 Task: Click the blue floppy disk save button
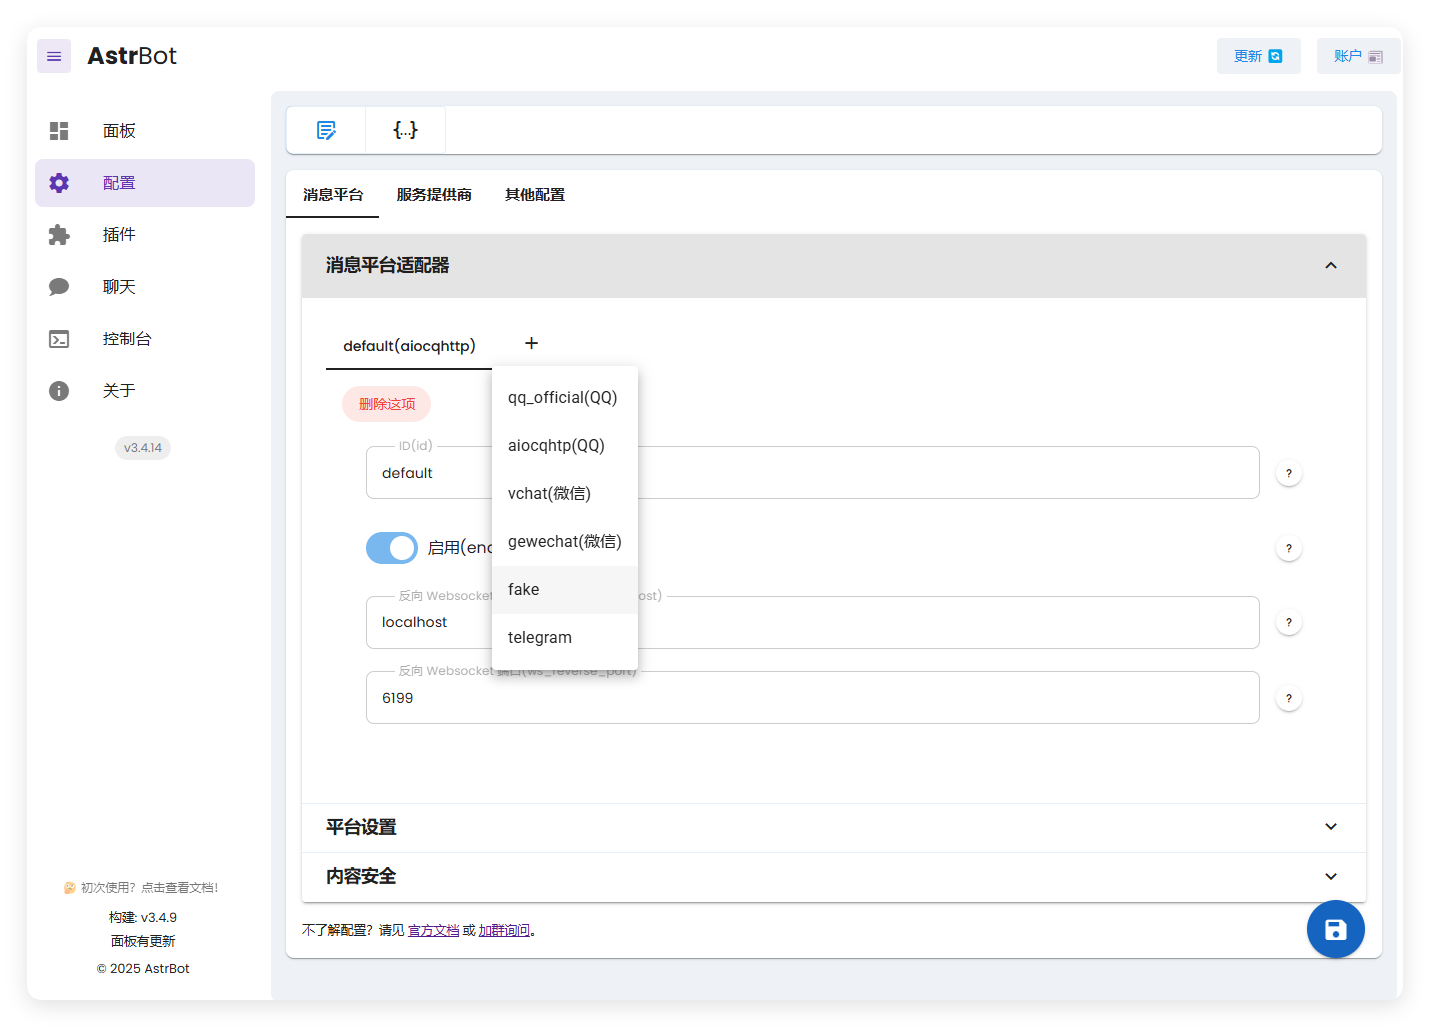click(1335, 929)
